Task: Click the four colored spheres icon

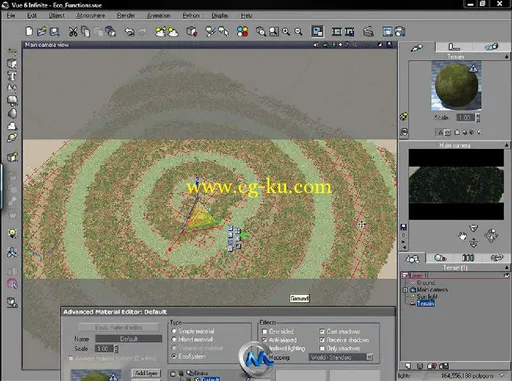Action: (x=242, y=32)
